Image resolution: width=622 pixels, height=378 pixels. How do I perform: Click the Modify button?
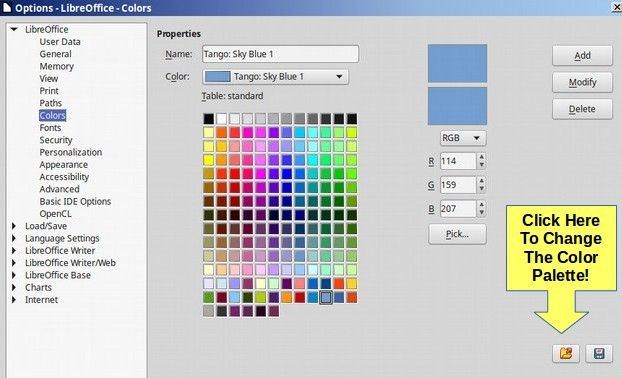point(582,83)
